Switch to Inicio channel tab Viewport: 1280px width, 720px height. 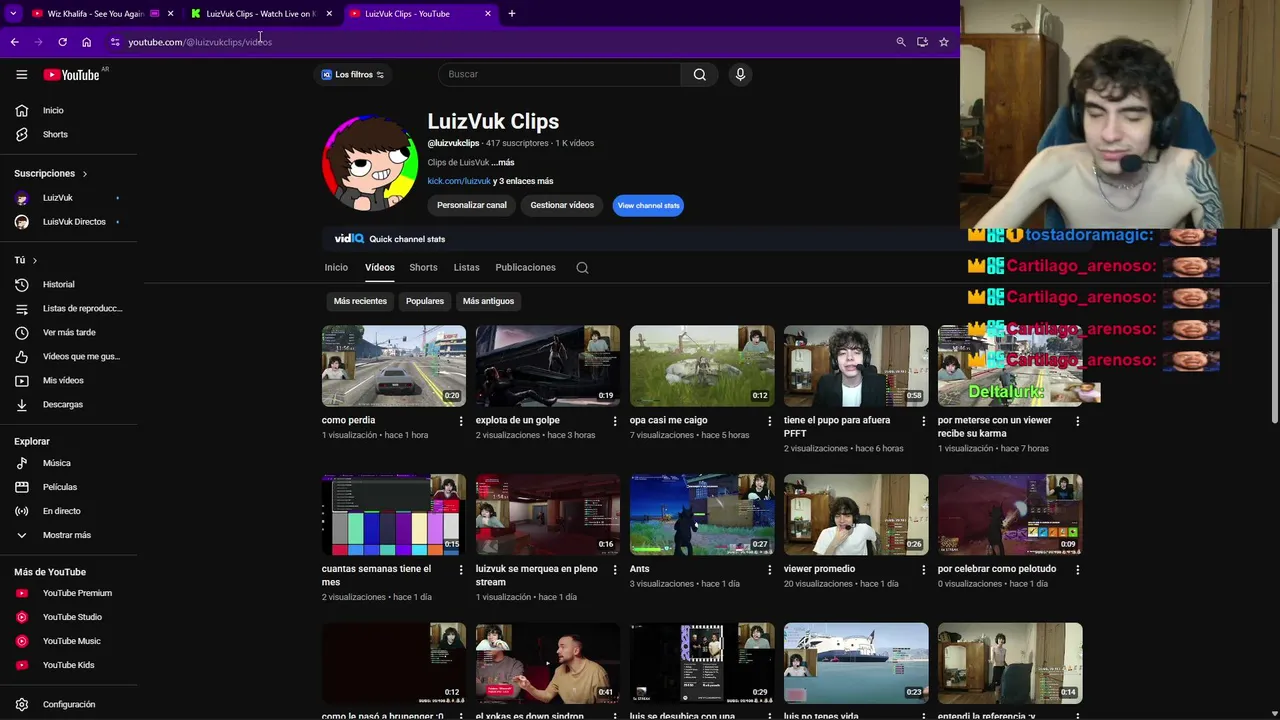coord(336,267)
